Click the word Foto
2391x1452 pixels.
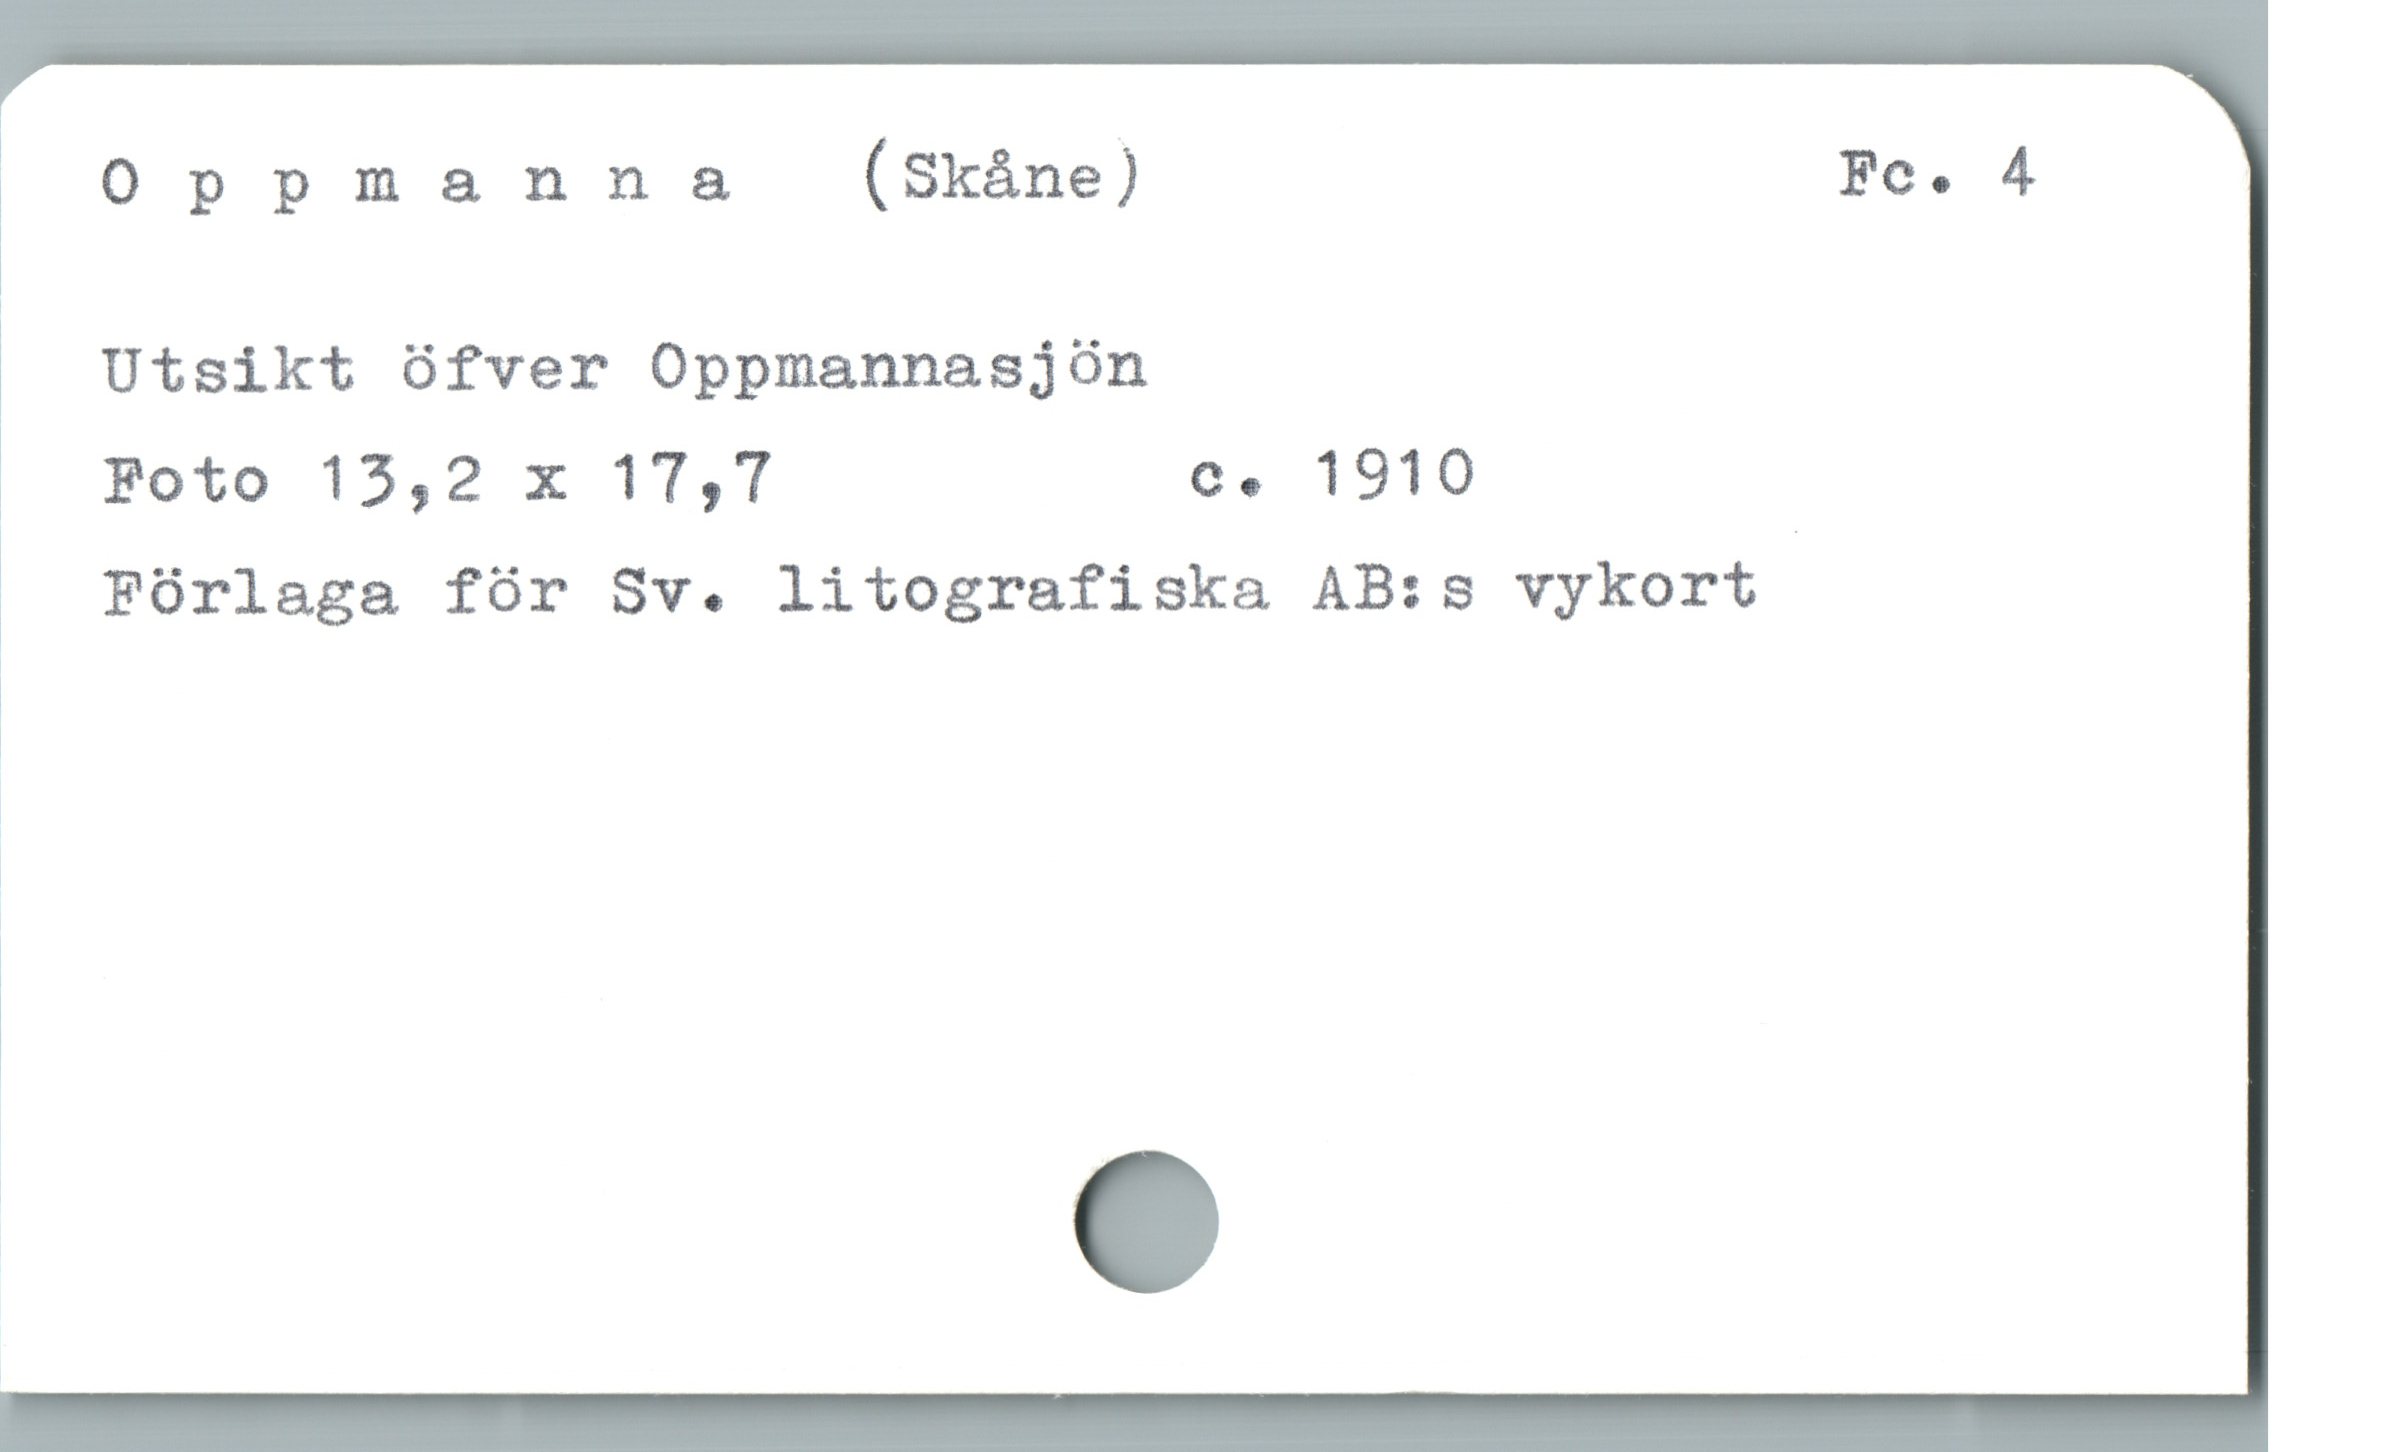pos(186,479)
